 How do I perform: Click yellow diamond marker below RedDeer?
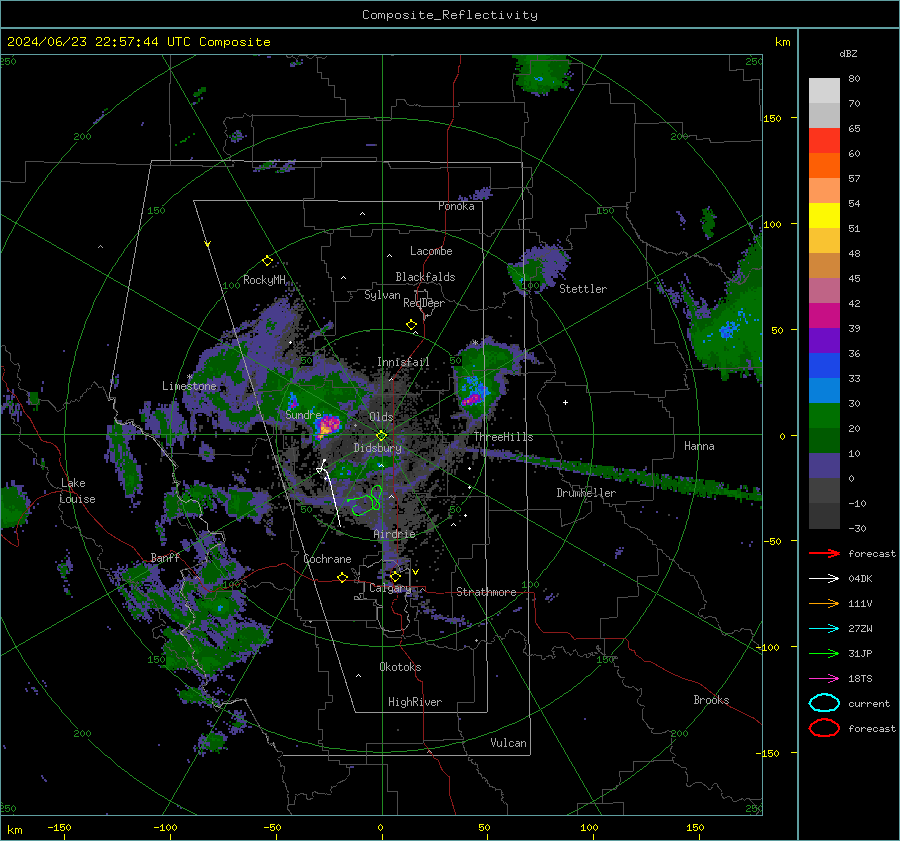coord(411,324)
